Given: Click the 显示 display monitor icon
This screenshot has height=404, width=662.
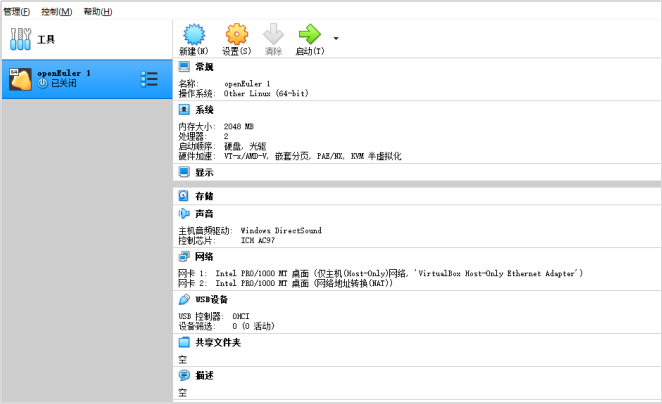Looking at the screenshot, I should [x=184, y=172].
